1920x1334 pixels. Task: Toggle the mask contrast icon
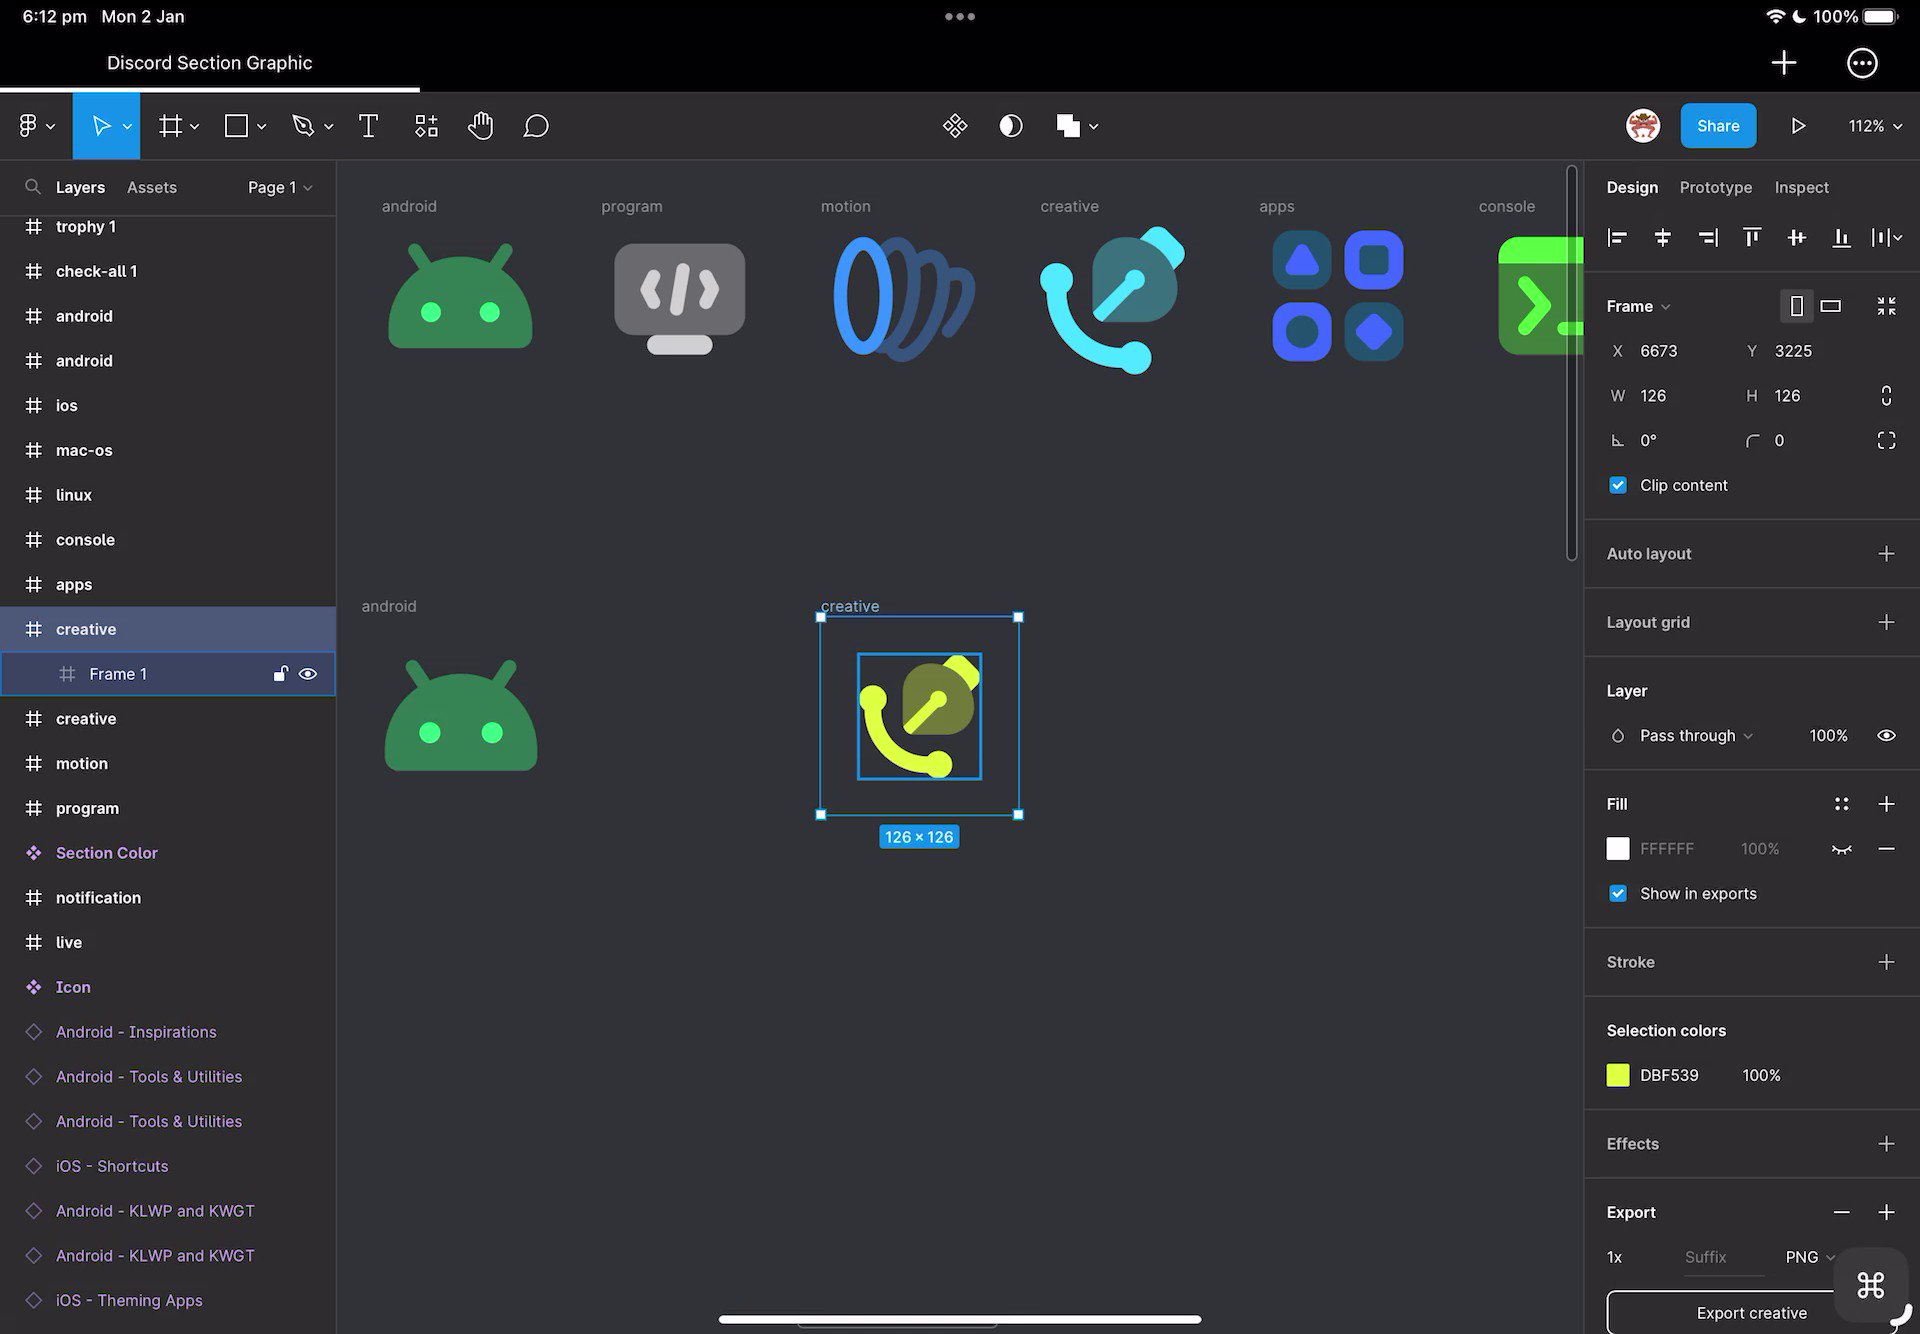pos(1011,126)
